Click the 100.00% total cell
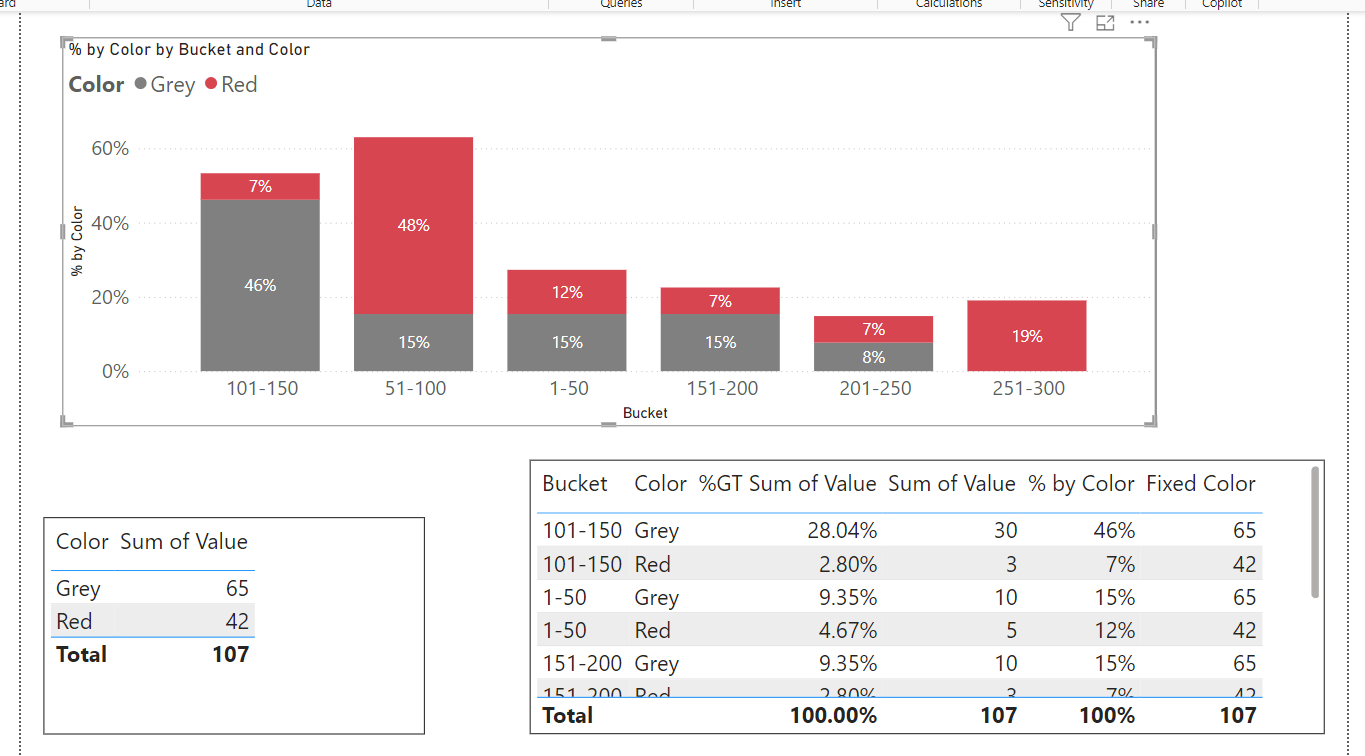Image resolution: width=1365 pixels, height=756 pixels. 833,715
